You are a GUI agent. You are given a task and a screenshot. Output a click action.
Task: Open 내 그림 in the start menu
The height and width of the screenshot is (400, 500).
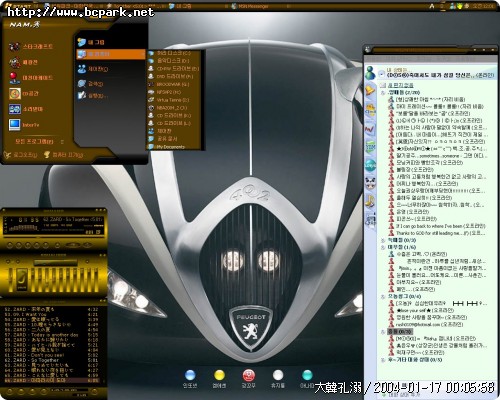[91, 42]
